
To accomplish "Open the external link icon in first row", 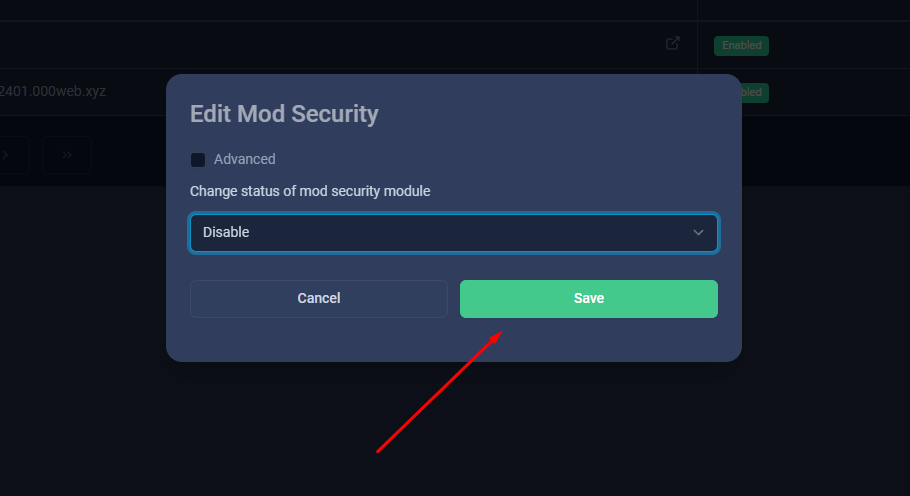I will (x=673, y=44).
